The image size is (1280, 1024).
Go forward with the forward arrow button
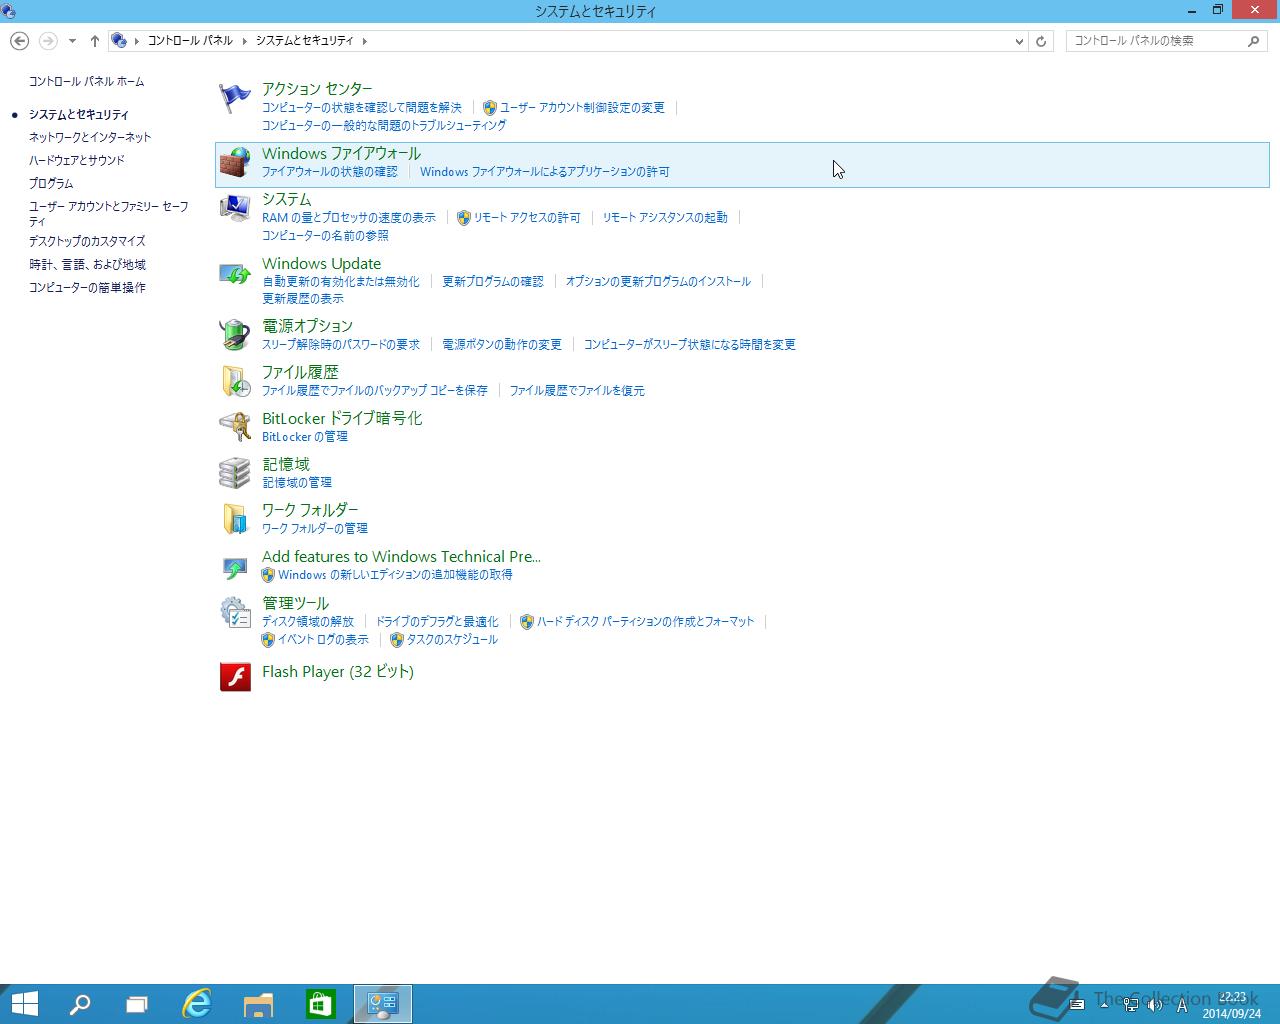pyautogui.click(x=47, y=41)
